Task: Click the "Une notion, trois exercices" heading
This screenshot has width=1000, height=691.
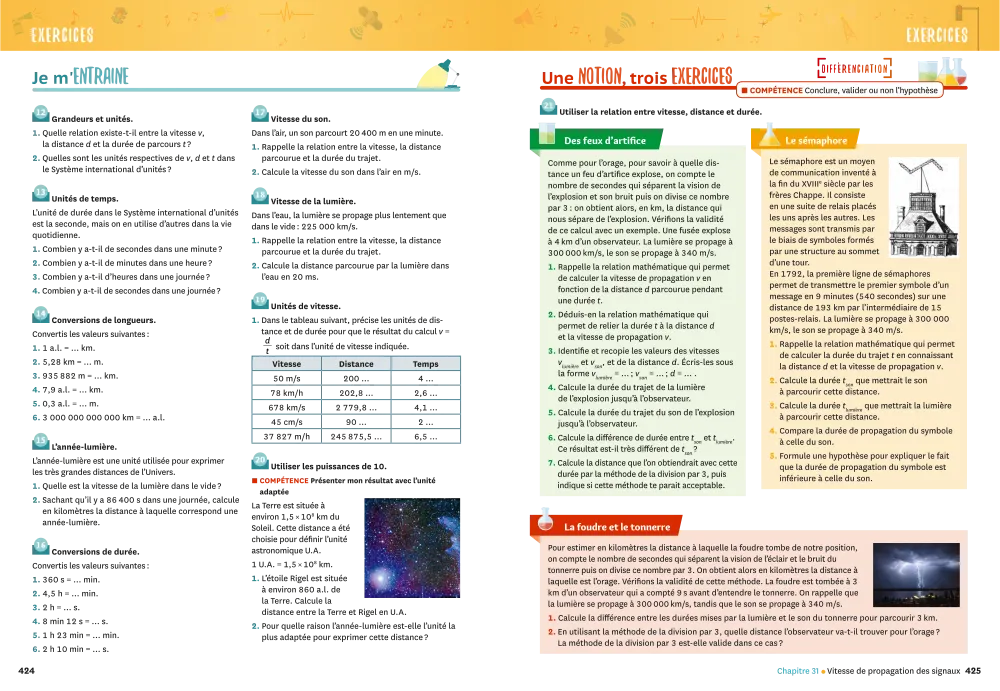Action: pyautogui.click(x=636, y=77)
